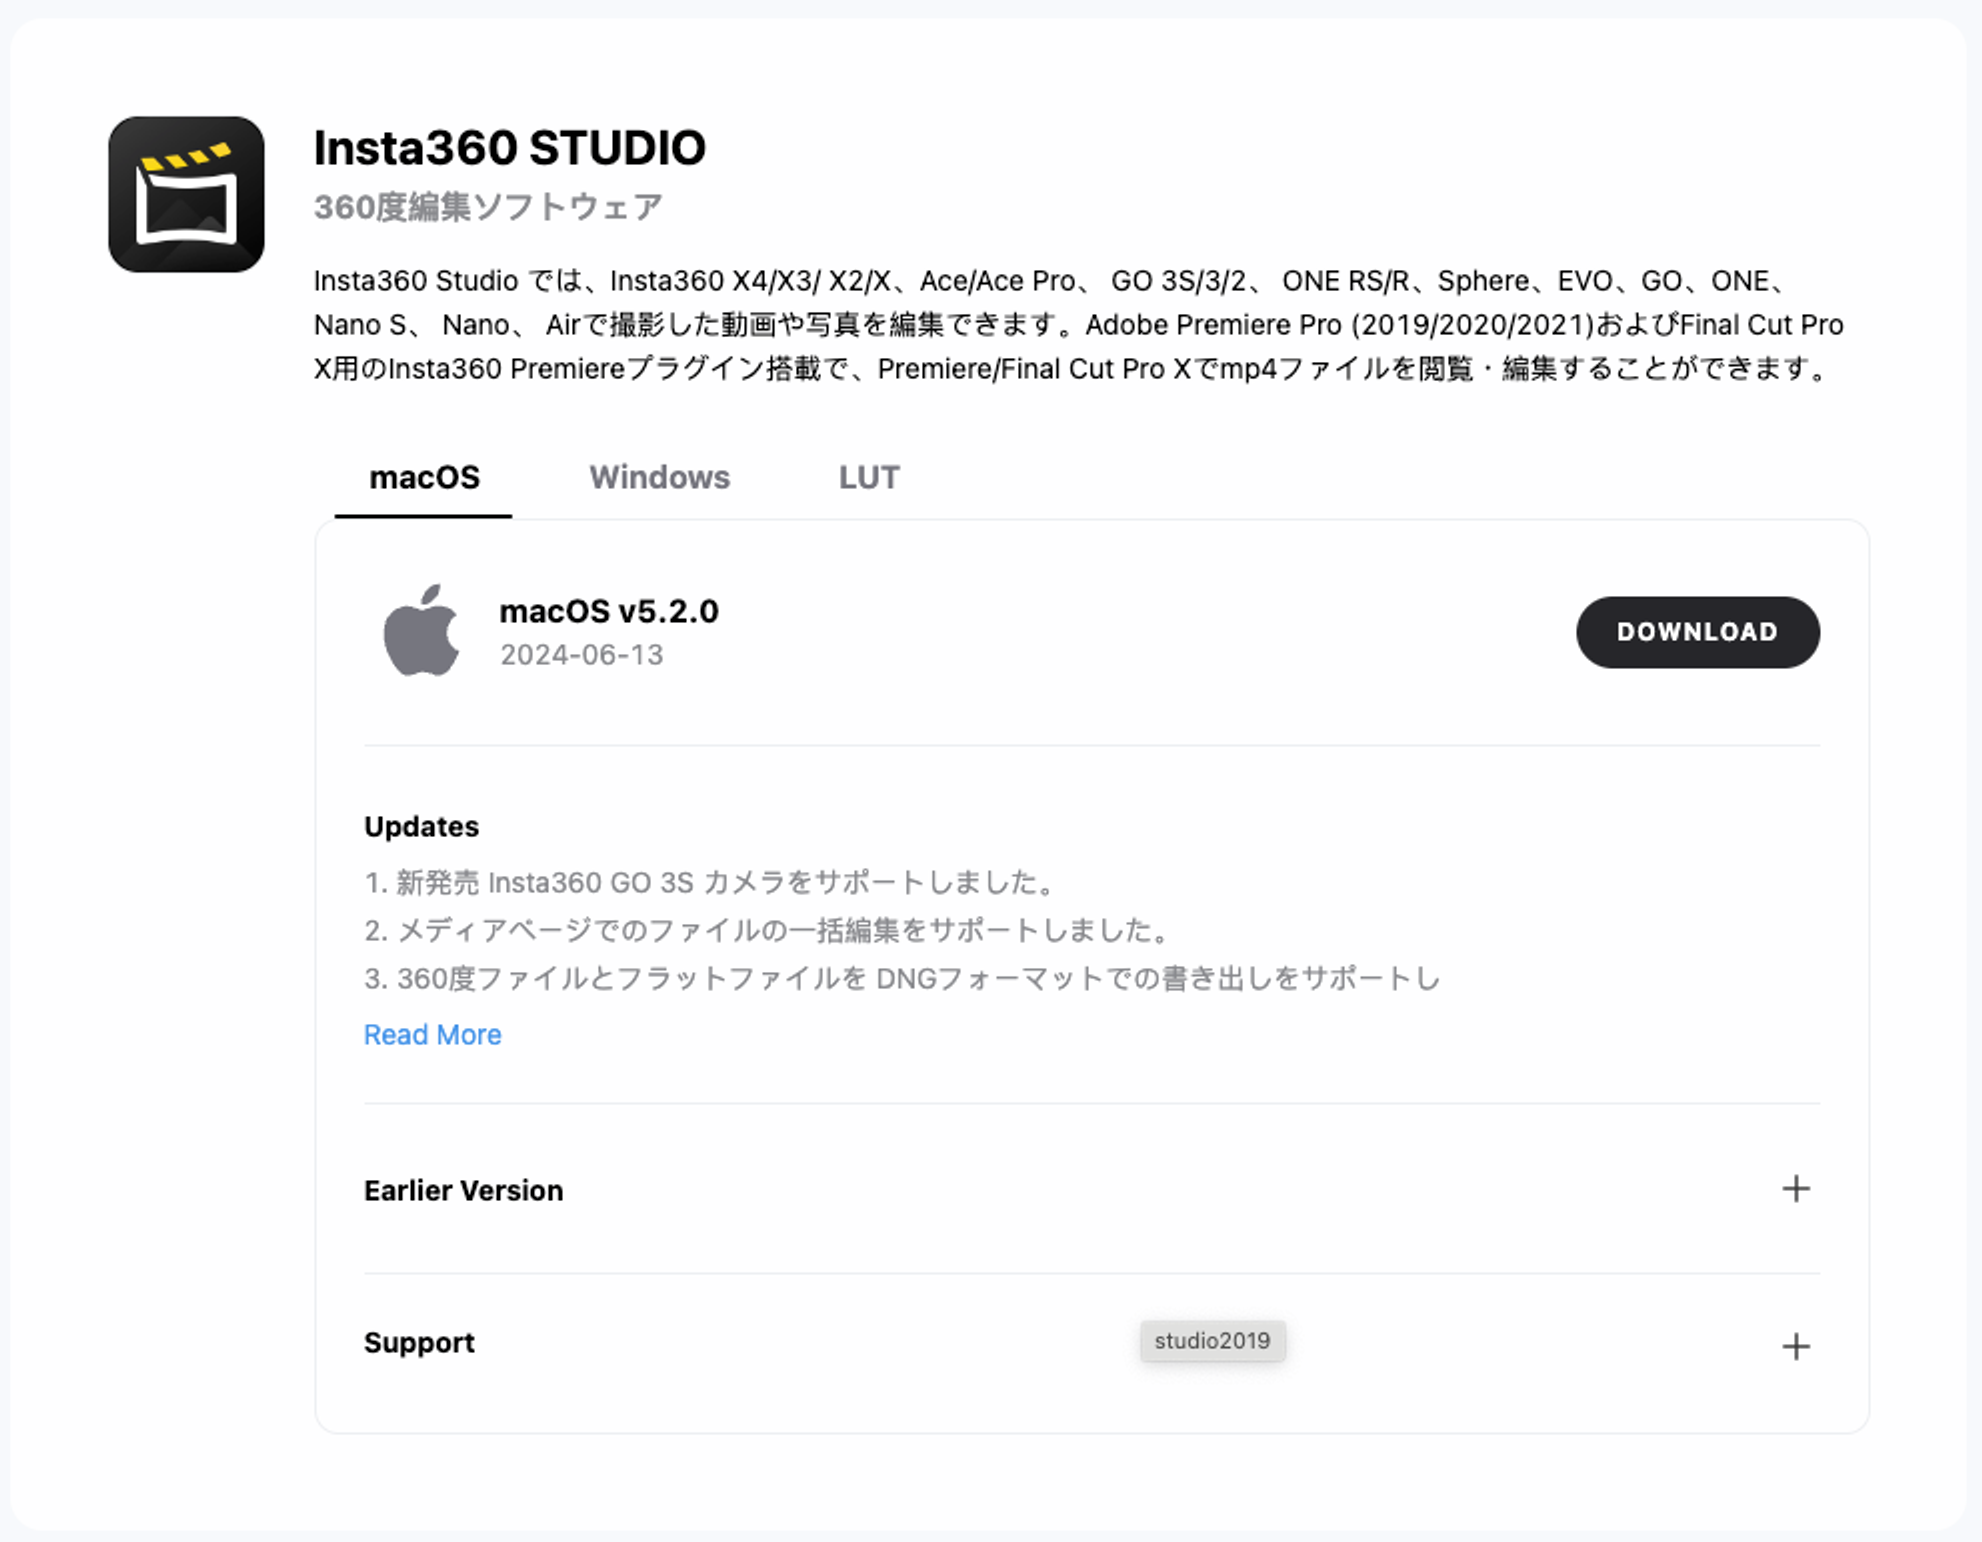The image size is (1982, 1542).
Task: Expand Earlier Version with the plus icon
Action: point(1795,1188)
